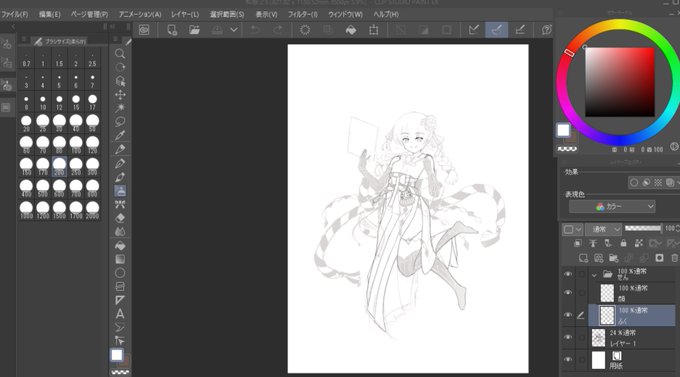Open a file with the folder icon
This screenshot has width=680, height=377.
[194, 30]
